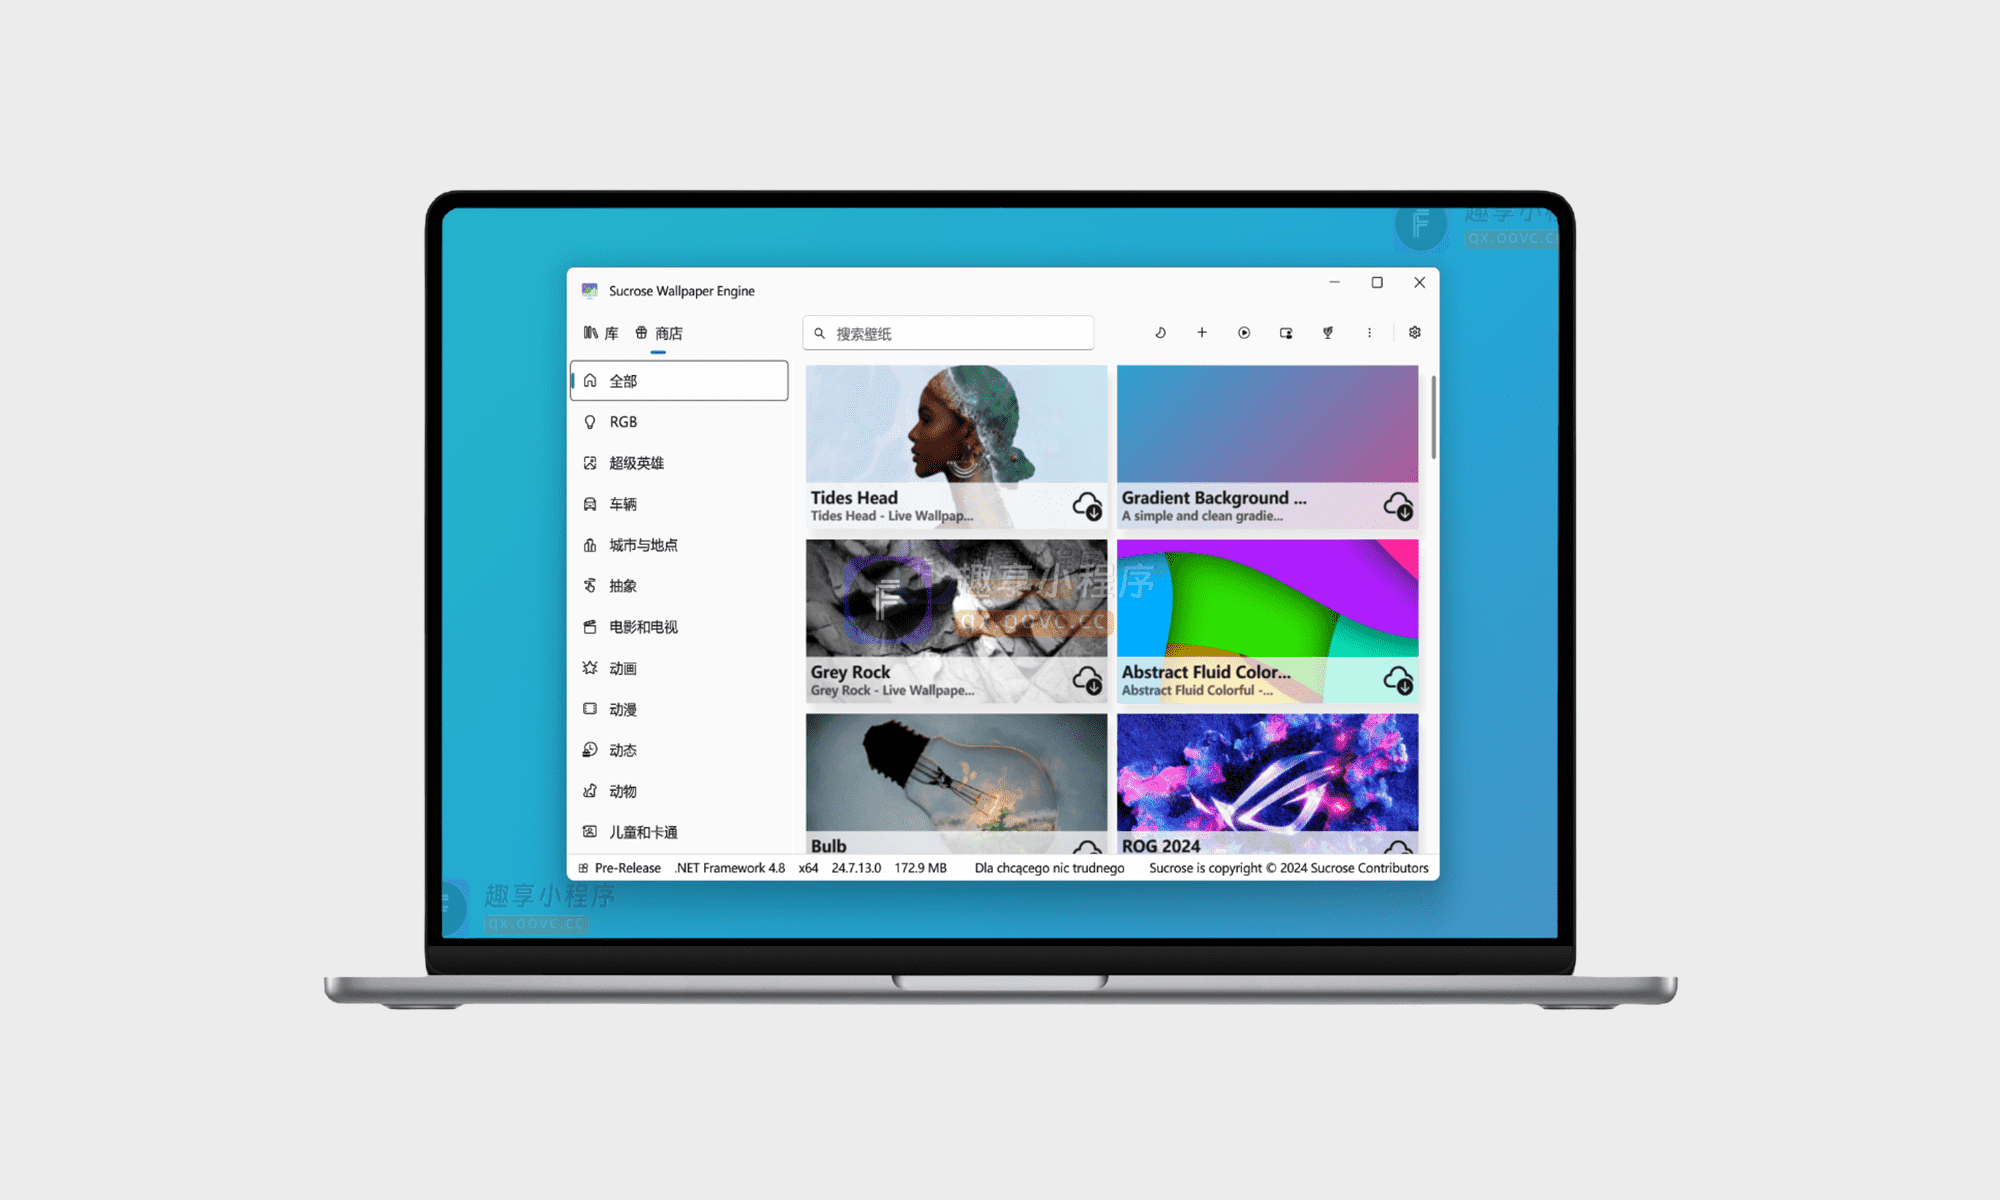Image resolution: width=2000 pixels, height=1200 pixels.
Task: Click the wallpaper search input field
Action: pyautogui.click(x=953, y=331)
